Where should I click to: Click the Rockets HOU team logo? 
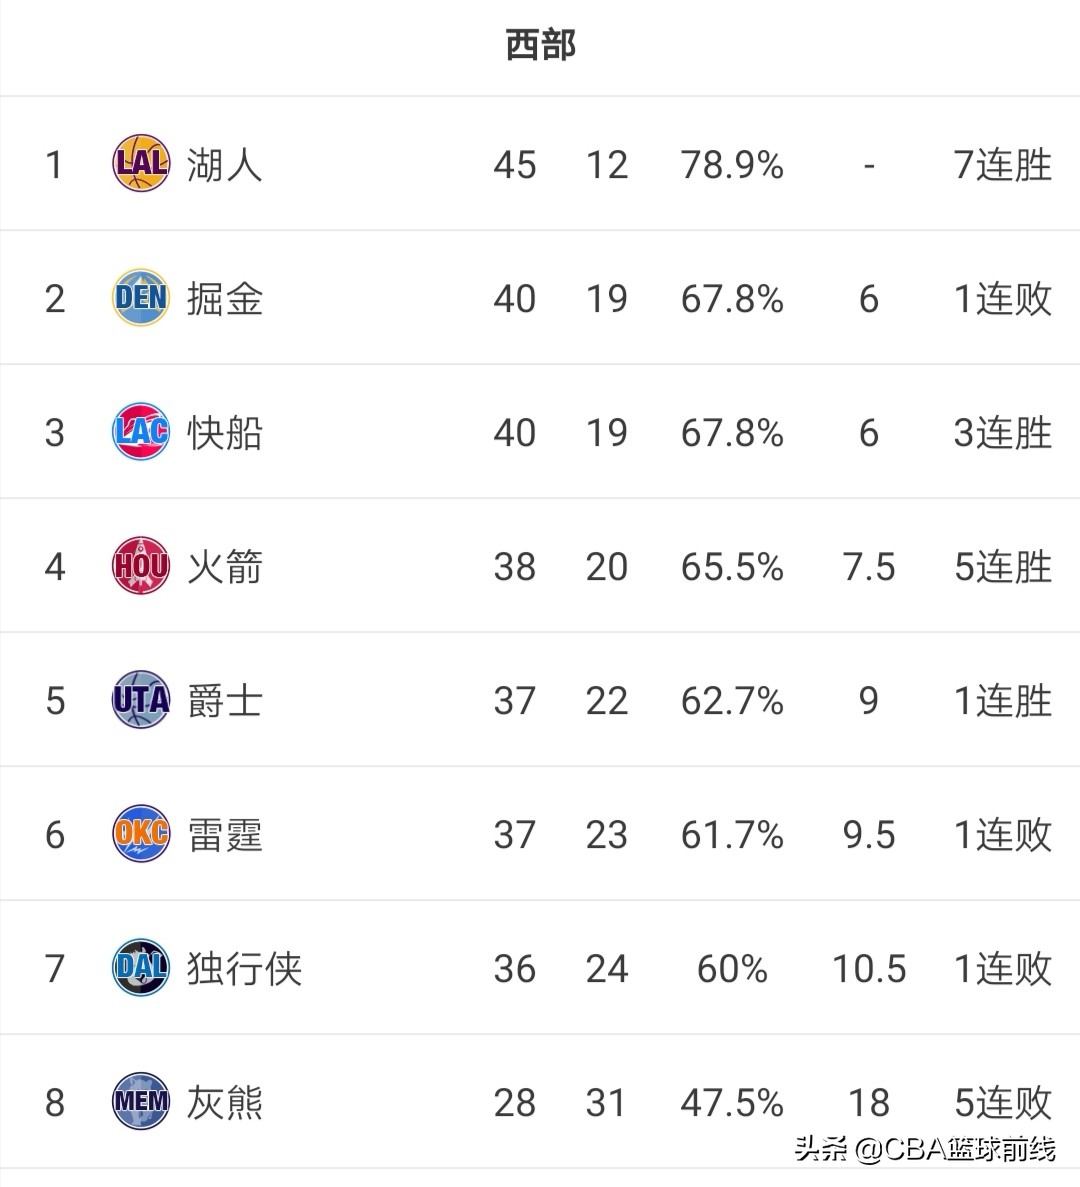(x=141, y=565)
